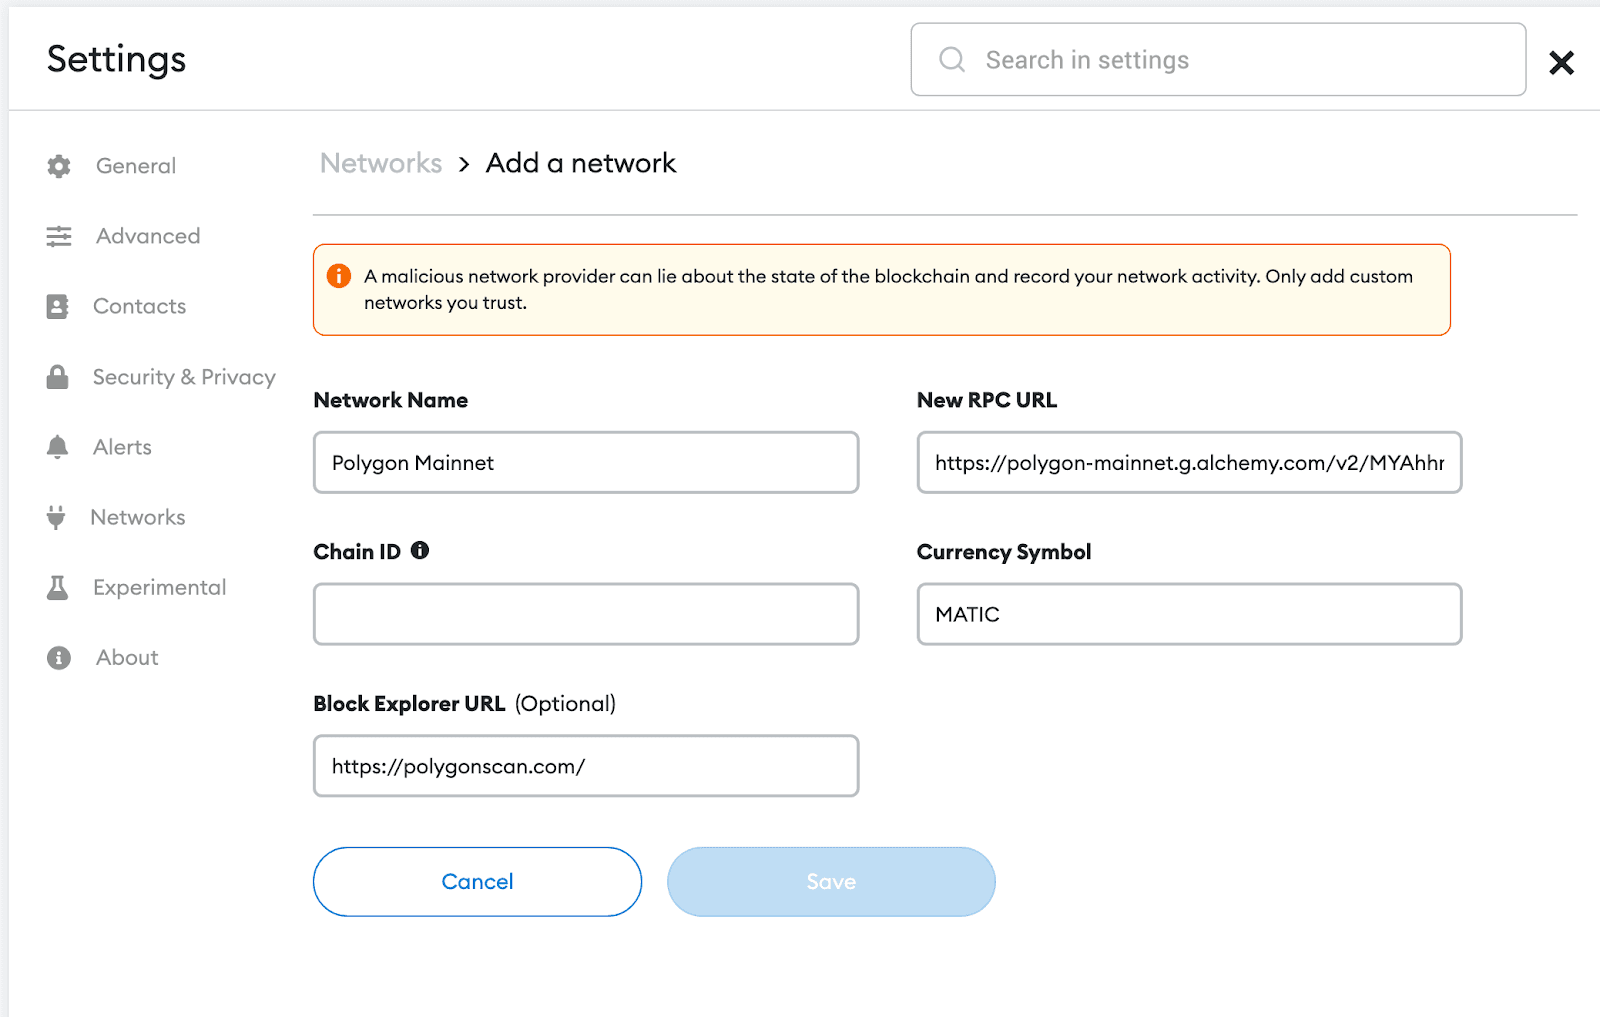Close the Settings window
1600x1017 pixels.
click(1560, 62)
